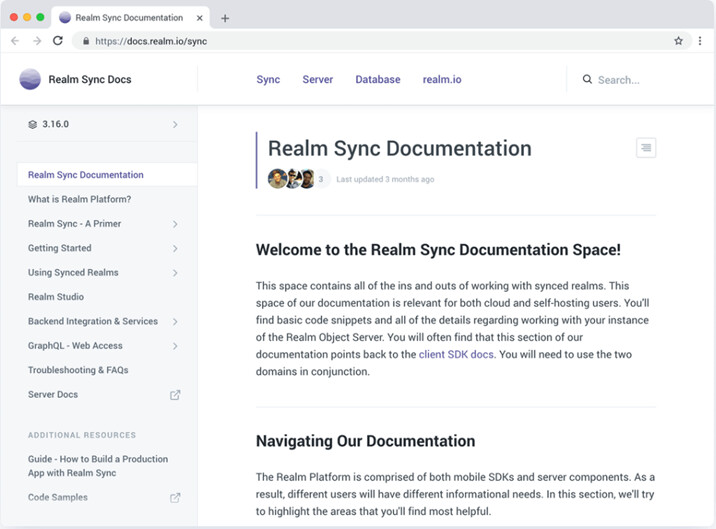The height and width of the screenshot is (529, 716).
Task: Click Navigating Our Documentation heading
Action: point(365,441)
